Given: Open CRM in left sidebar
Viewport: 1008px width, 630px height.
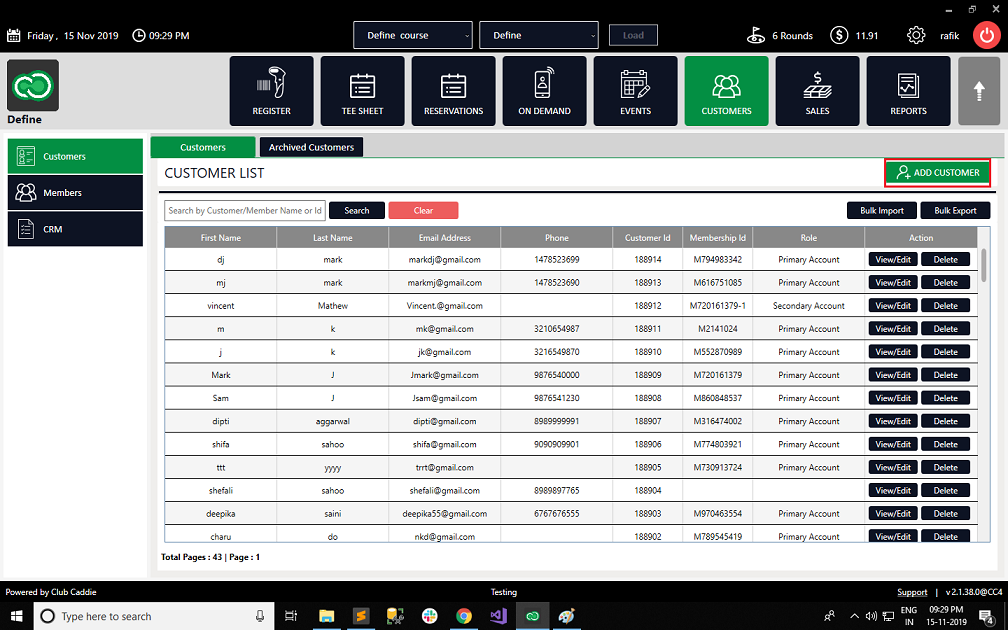Looking at the screenshot, I should click(75, 229).
